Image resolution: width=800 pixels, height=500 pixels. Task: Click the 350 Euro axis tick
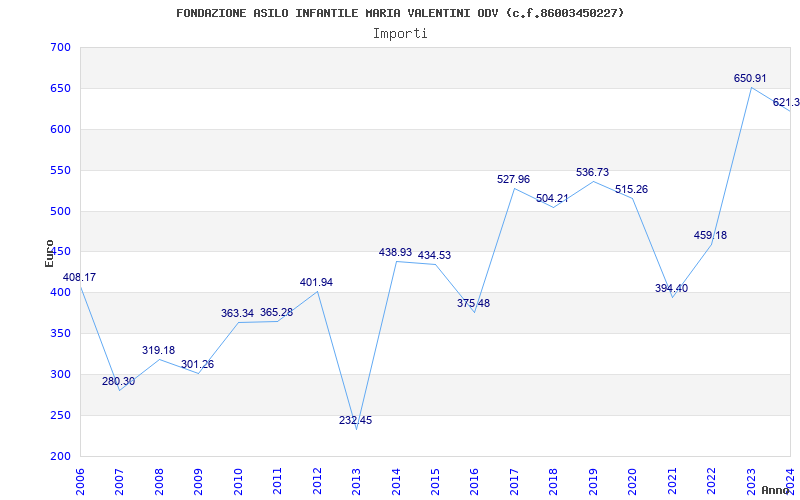coord(60,334)
